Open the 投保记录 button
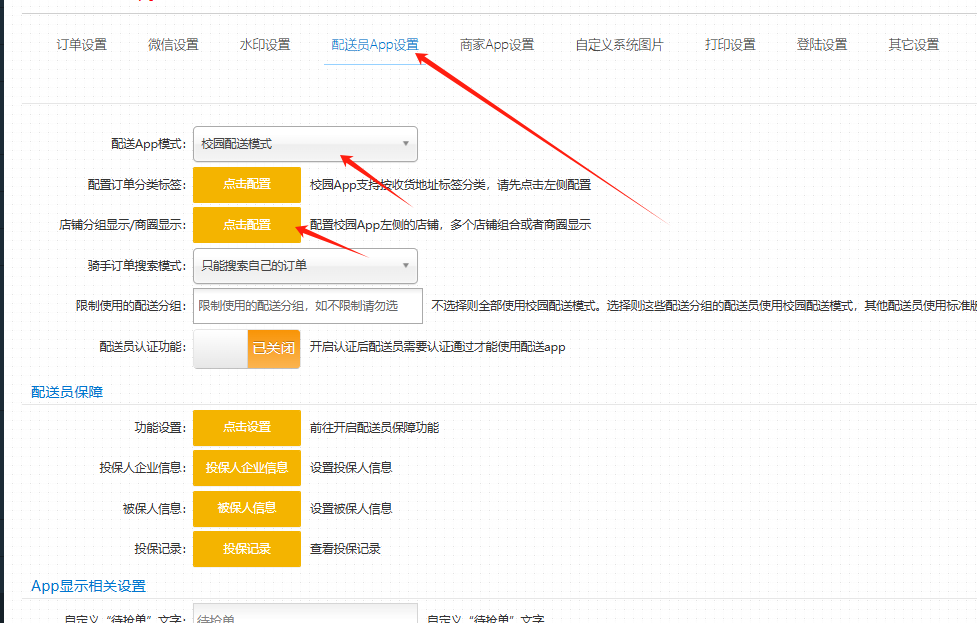The width and height of the screenshot is (977, 623). tap(247, 549)
